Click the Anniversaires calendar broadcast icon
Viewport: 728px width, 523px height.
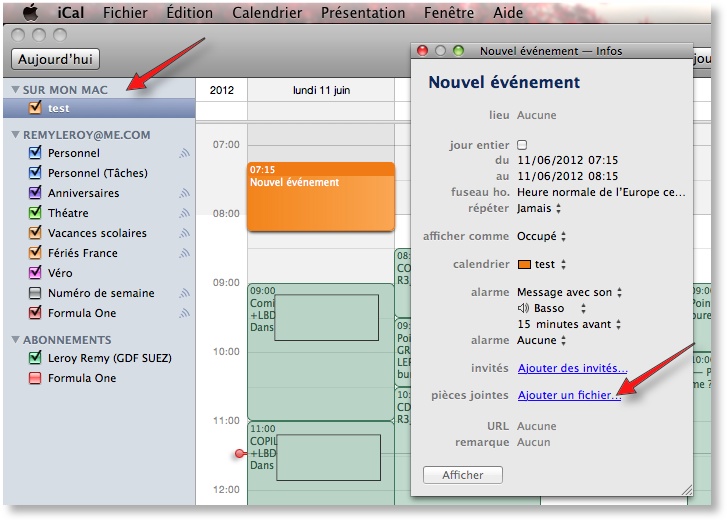coord(184,193)
